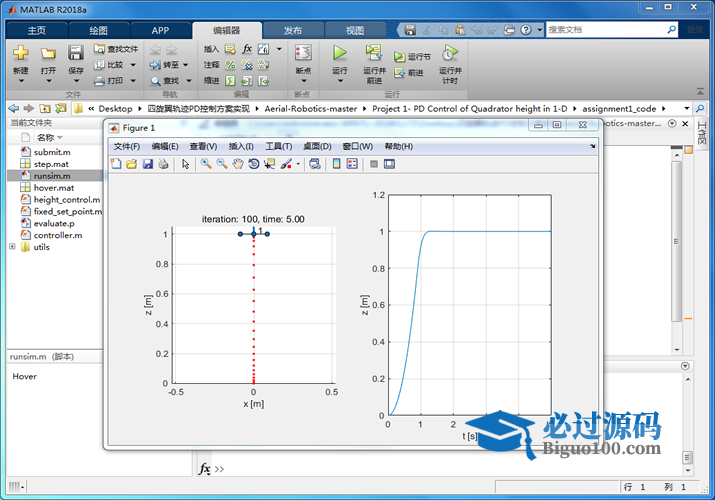Click Save Figure disk icon
The image size is (715, 500).
[148, 164]
